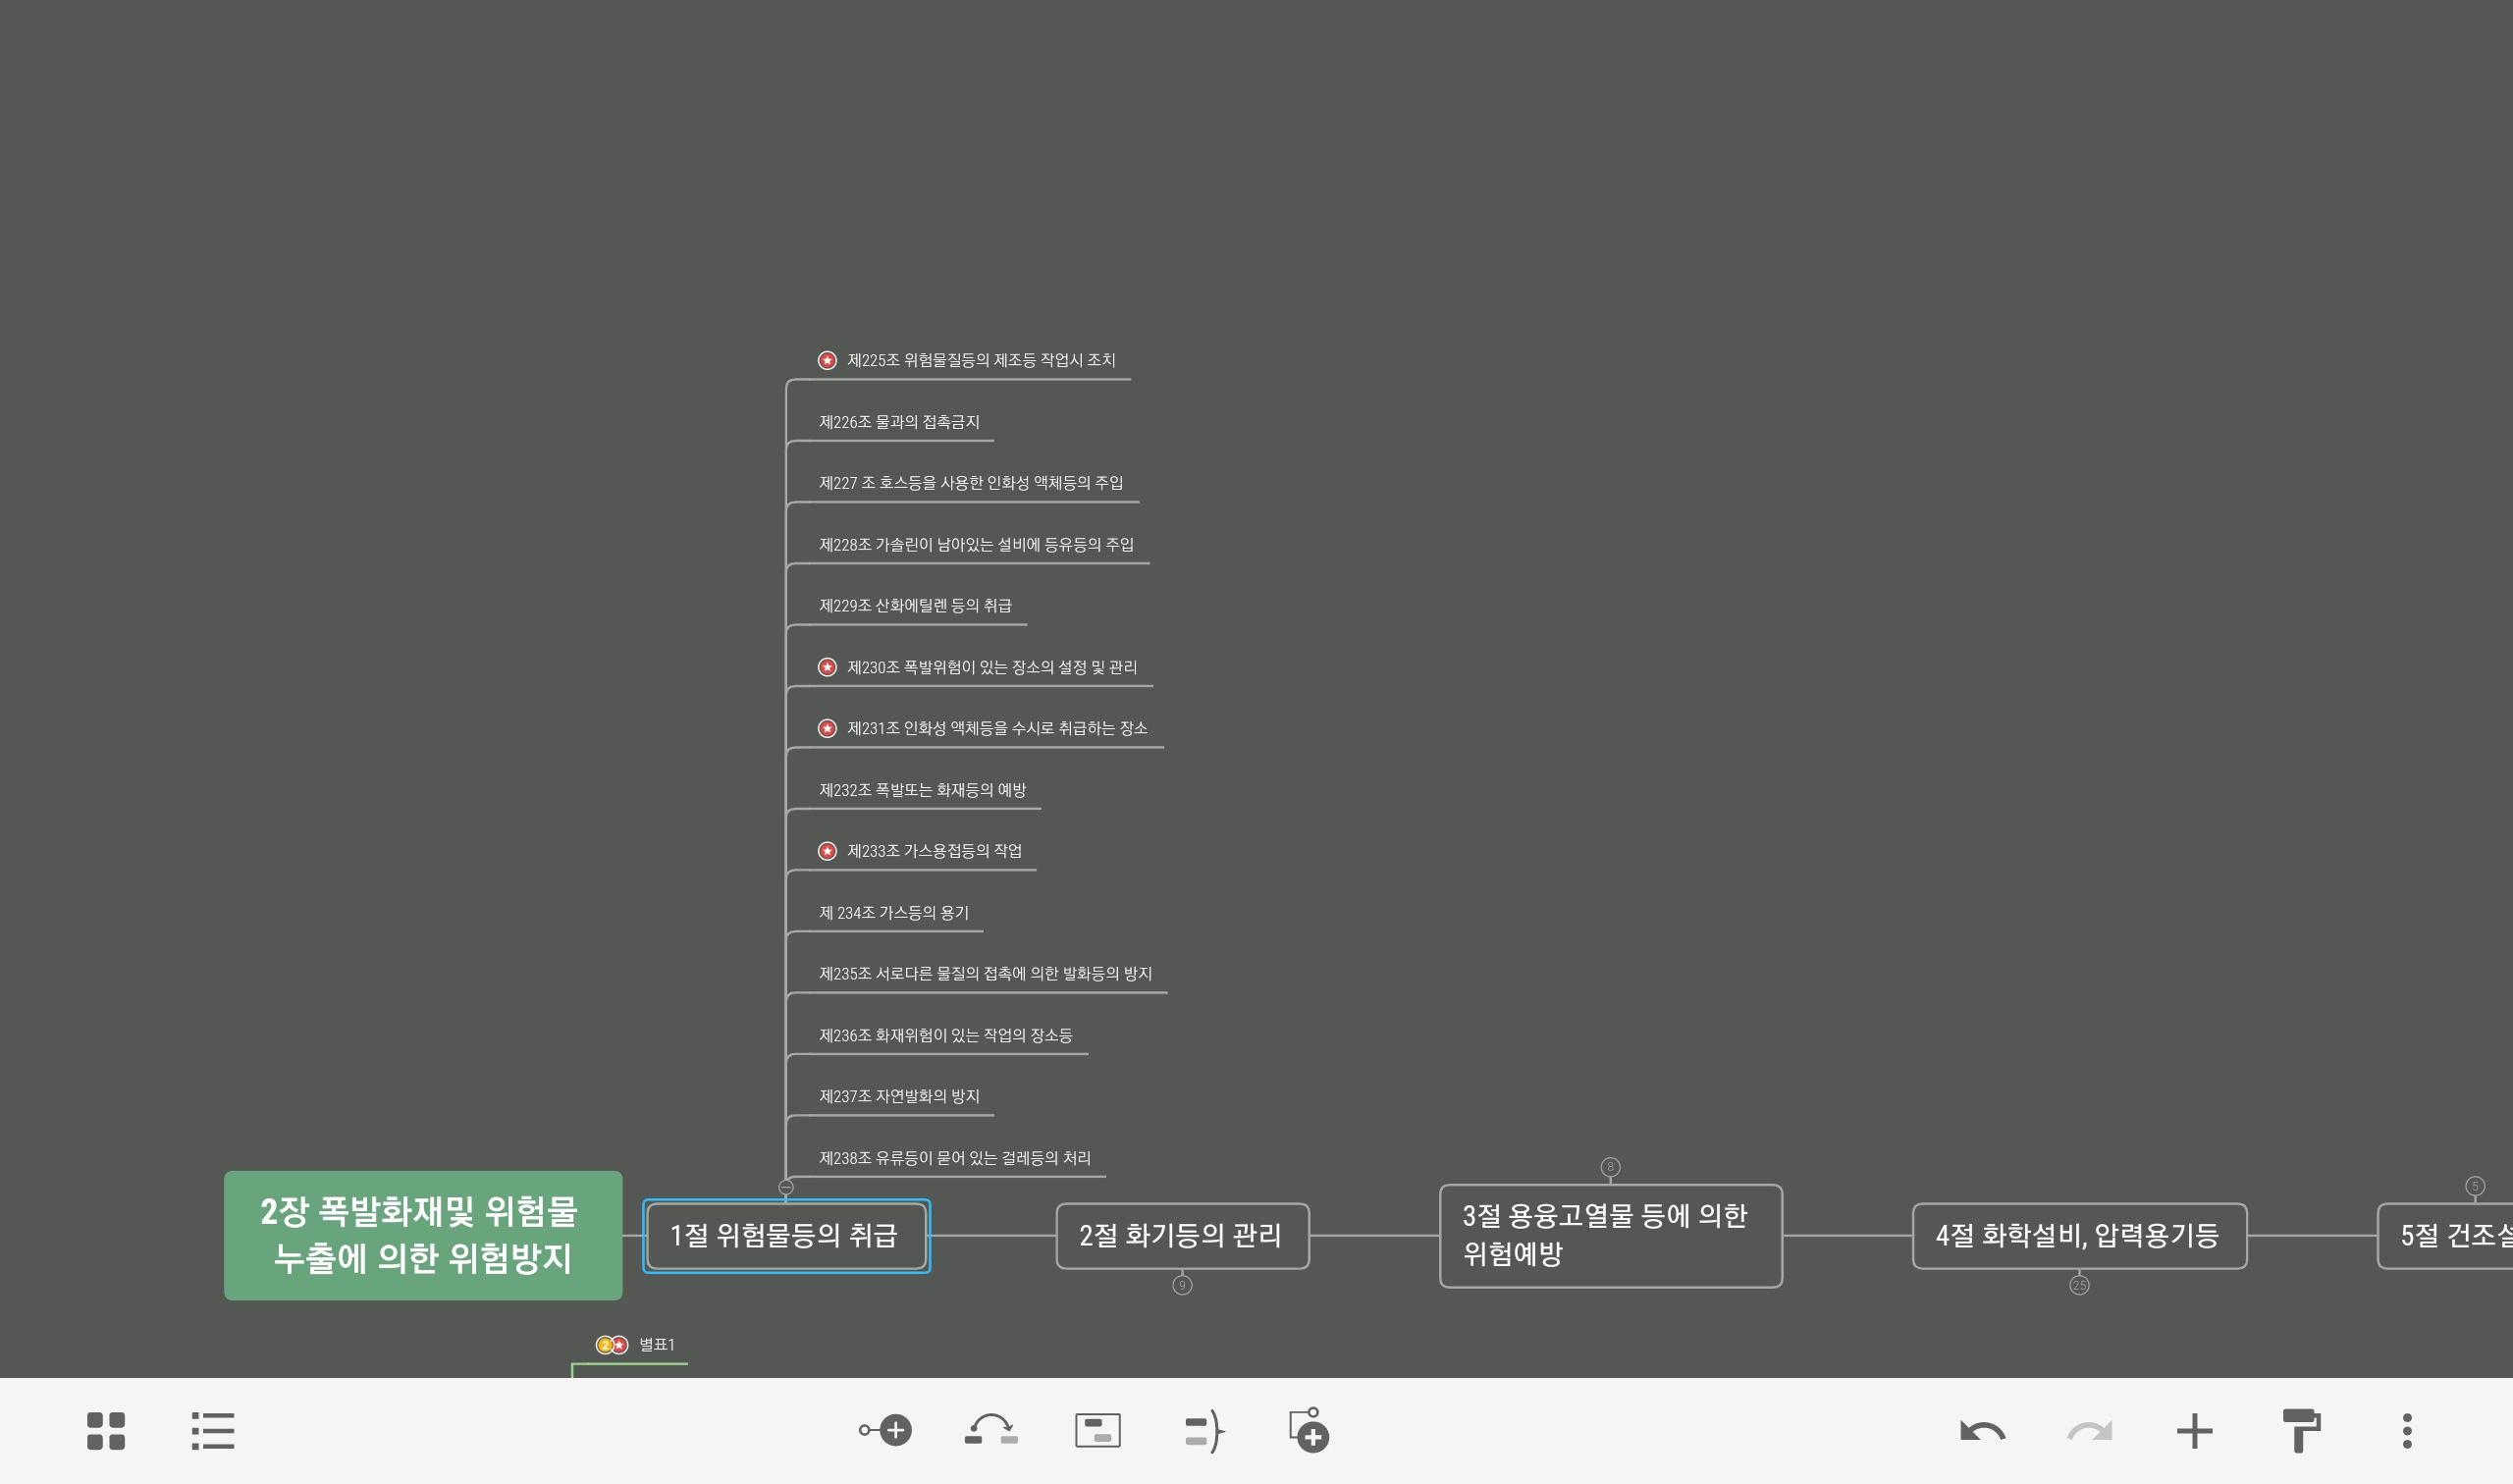Screen dimensions: 2513x1484
Task: Select 제230조 폭발위험이 있는 장소
Action: (991, 667)
